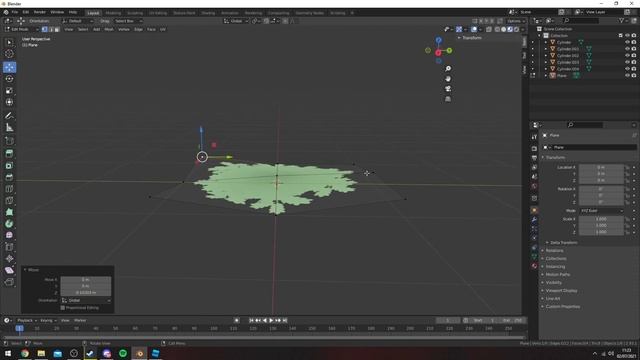
Task: Open the Modifiers wrench properties tab
Action: (x=534, y=220)
